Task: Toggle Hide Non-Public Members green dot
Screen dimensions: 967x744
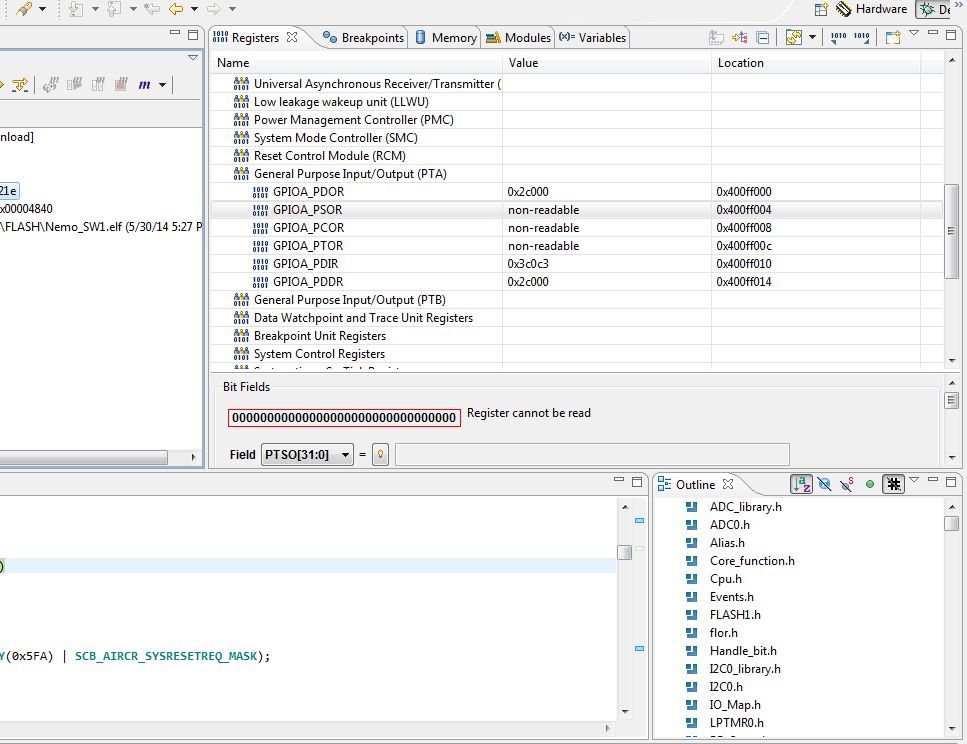Action: click(x=870, y=484)
